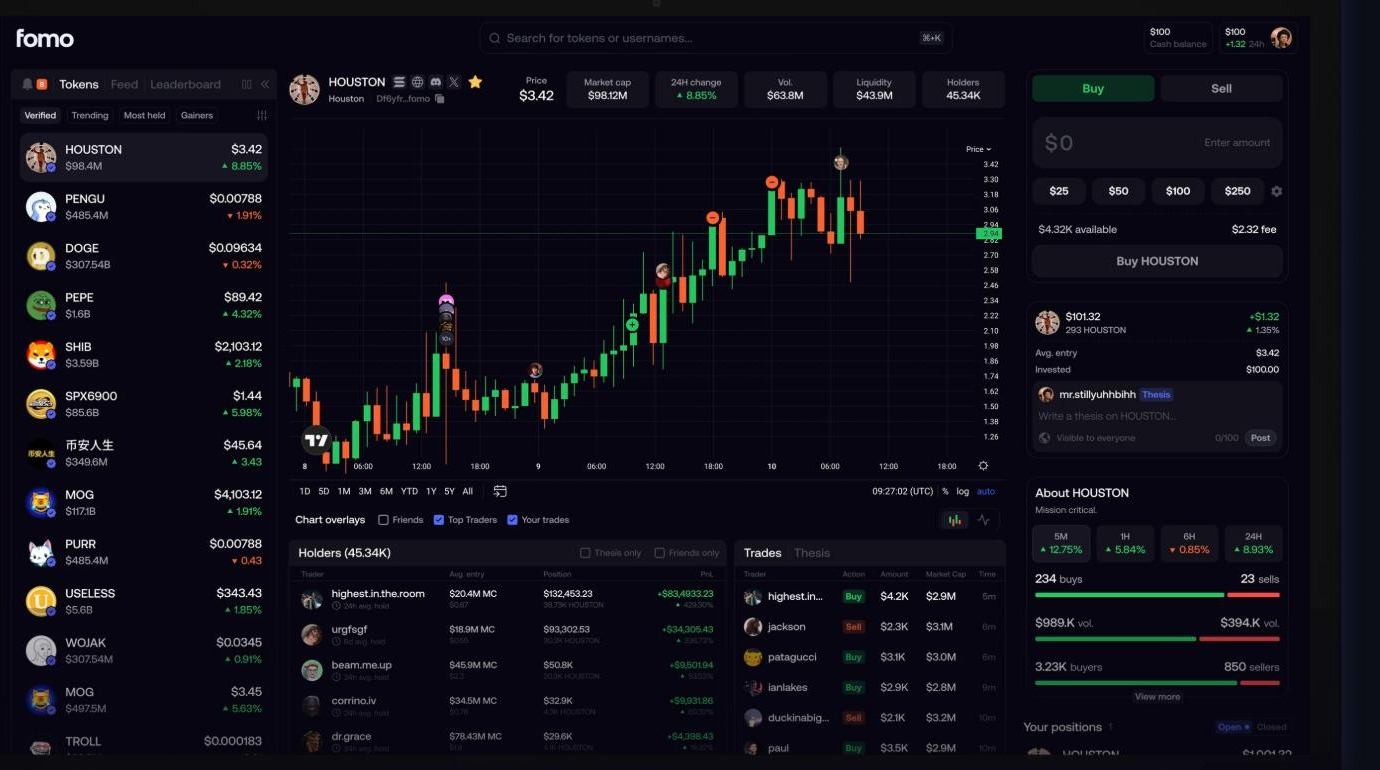Click the Buy HOUSTON button

pos(1157,261)
